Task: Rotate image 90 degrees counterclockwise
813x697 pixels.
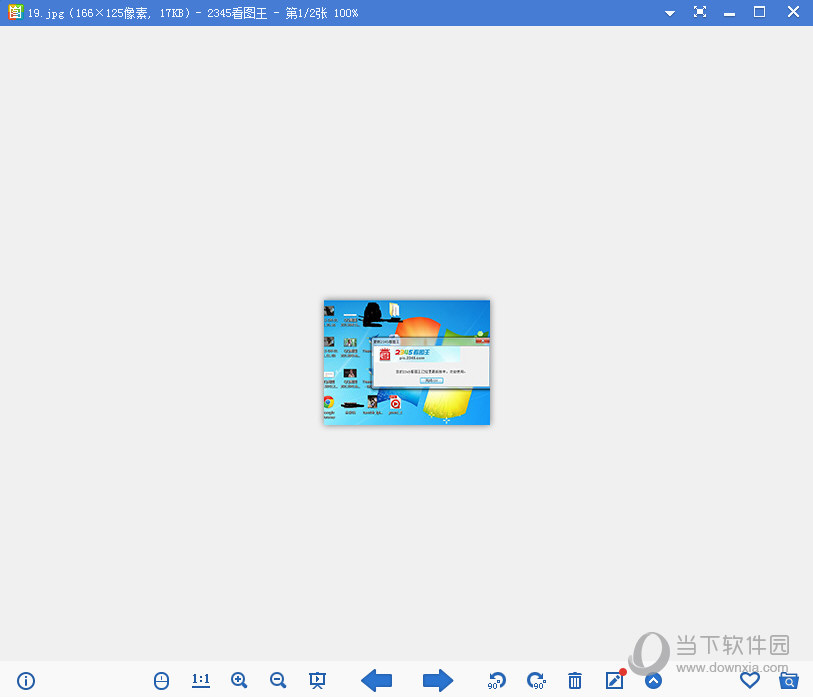Action: pyautogui.click(x=496, y=681)
